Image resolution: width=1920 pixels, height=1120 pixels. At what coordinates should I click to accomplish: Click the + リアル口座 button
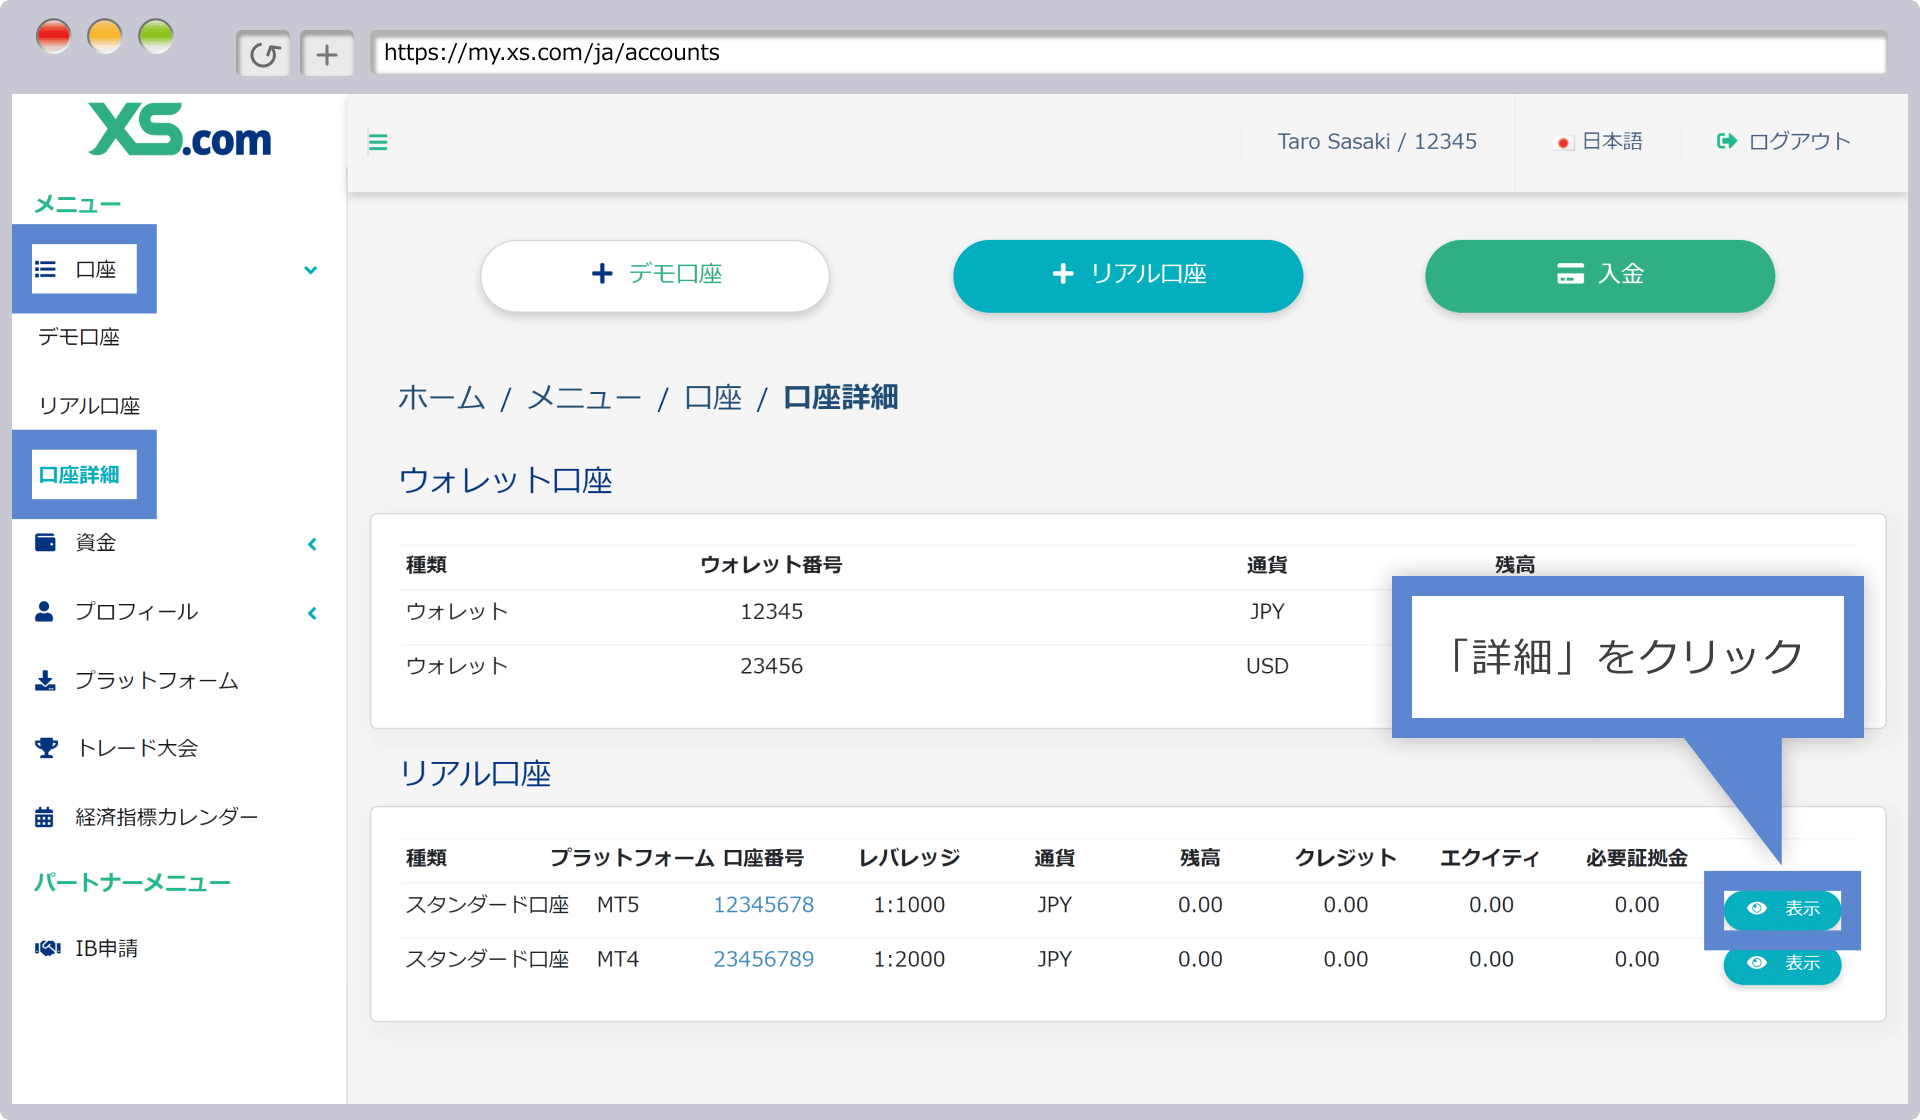click(1128, 275)
